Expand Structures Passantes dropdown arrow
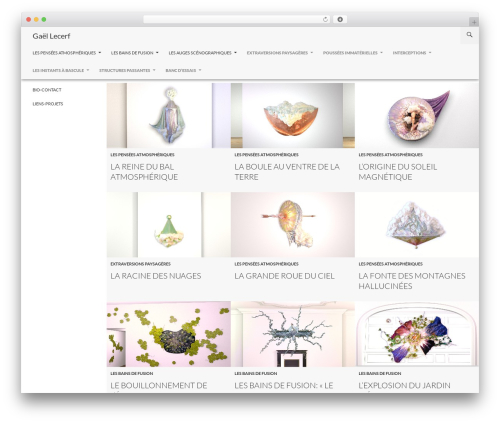 [154, 70]
